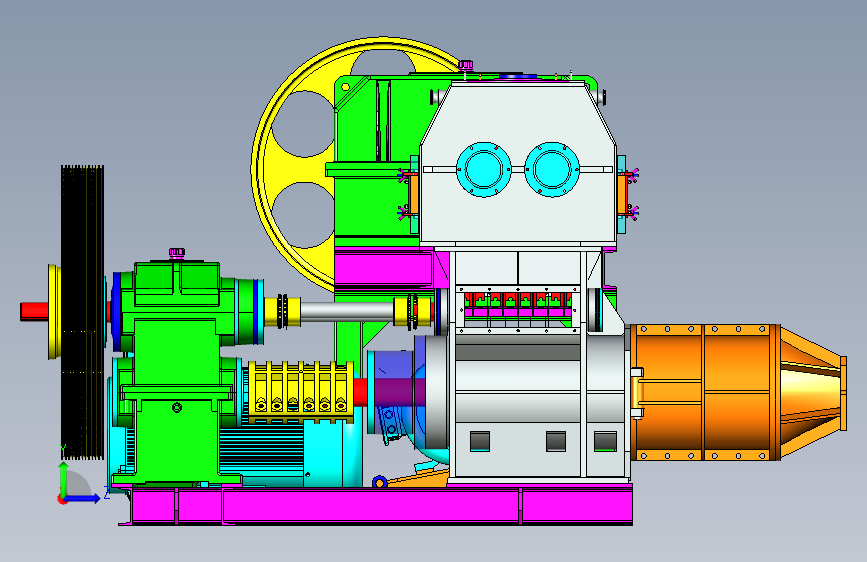Click the blue Z axis arrow

point(84,498)
